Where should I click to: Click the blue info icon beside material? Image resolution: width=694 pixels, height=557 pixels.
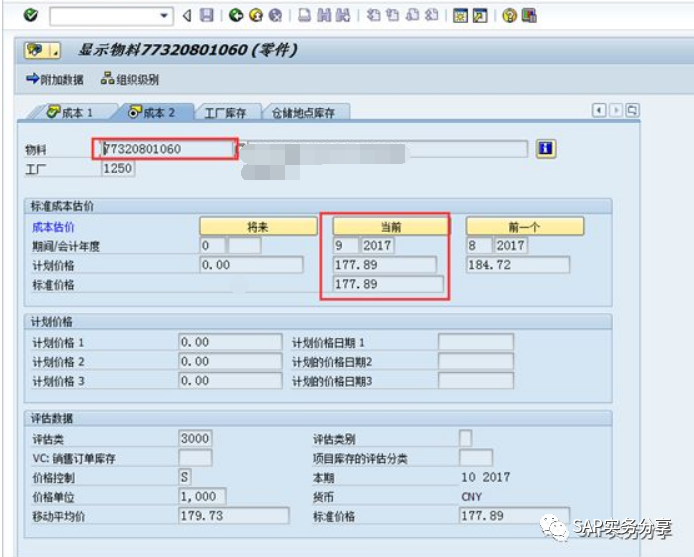click(x=545, y=149)
